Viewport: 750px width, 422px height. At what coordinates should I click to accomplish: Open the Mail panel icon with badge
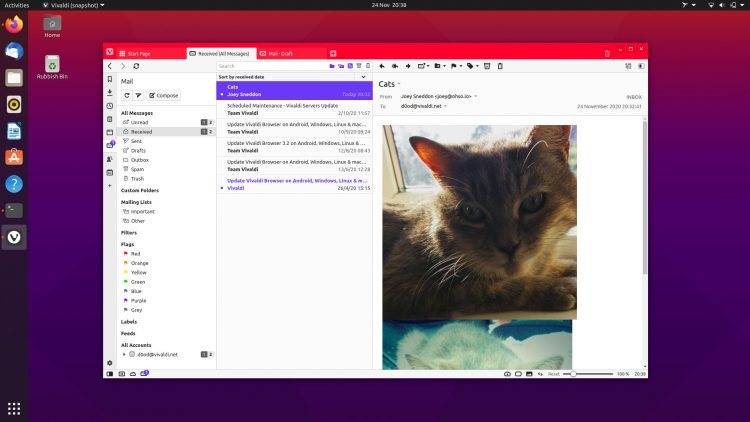click(x=110, y=145)
